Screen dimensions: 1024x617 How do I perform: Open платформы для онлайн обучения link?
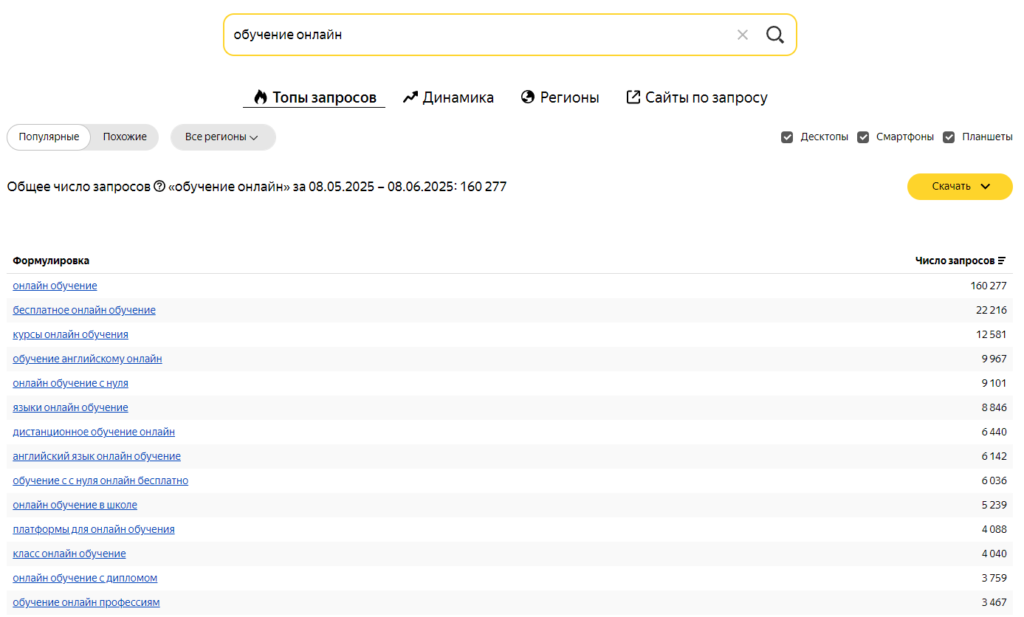(x=93, y=529)
